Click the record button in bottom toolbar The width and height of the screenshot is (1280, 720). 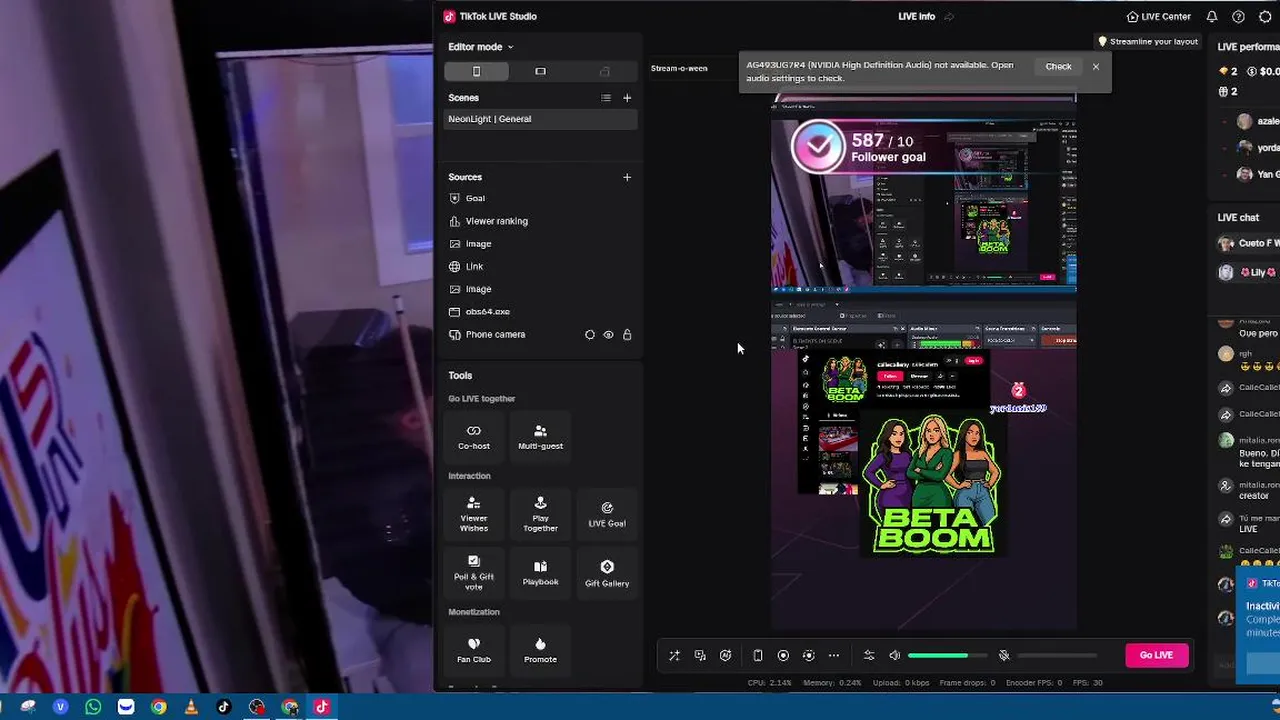pyautogui.click(x=783, y=656)
